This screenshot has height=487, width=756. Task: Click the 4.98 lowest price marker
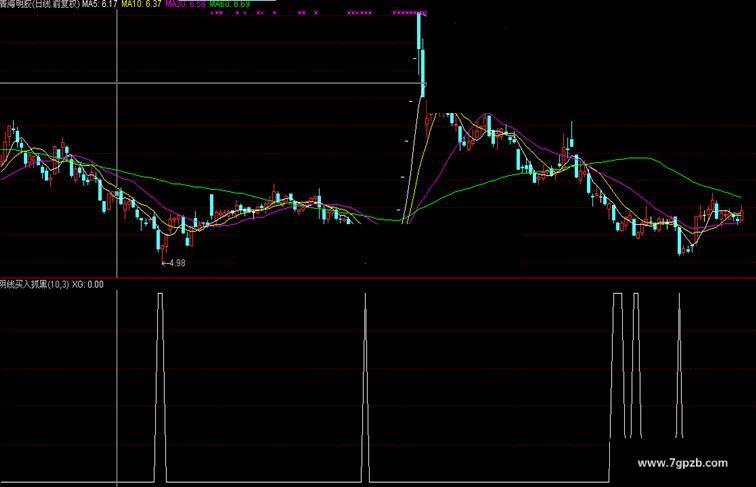pos(174,263)
